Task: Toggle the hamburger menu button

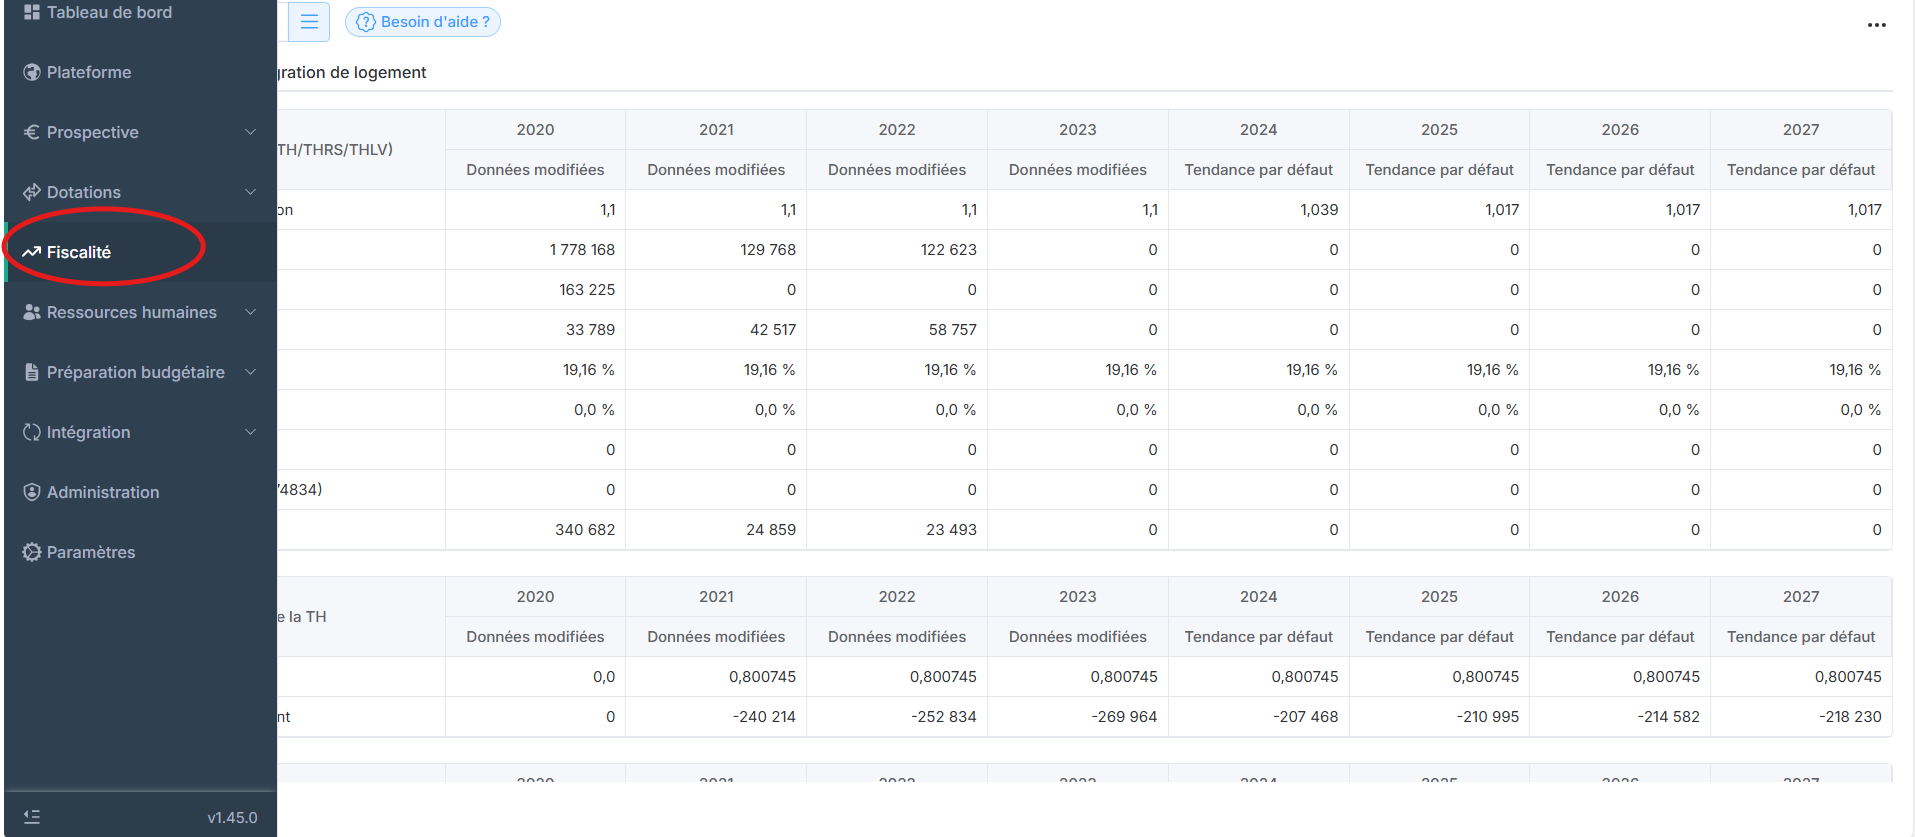Action: click(309, 22)
